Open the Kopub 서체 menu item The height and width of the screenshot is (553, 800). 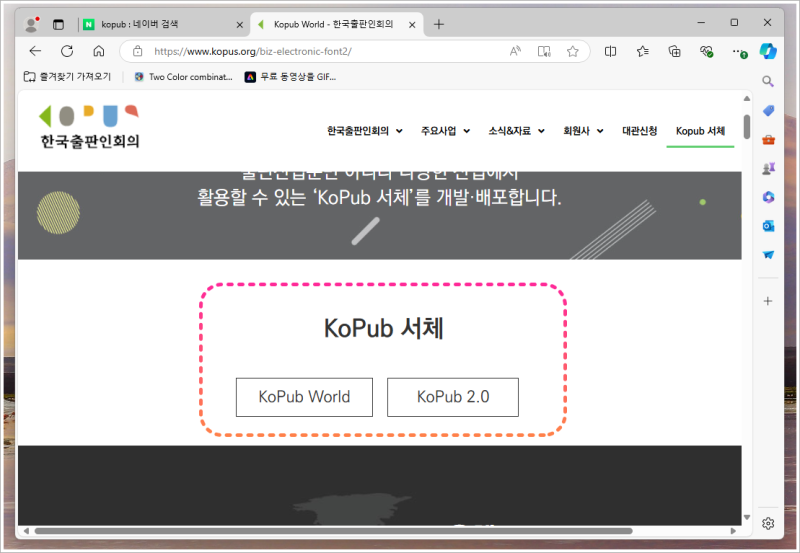(x=700, y=131)
